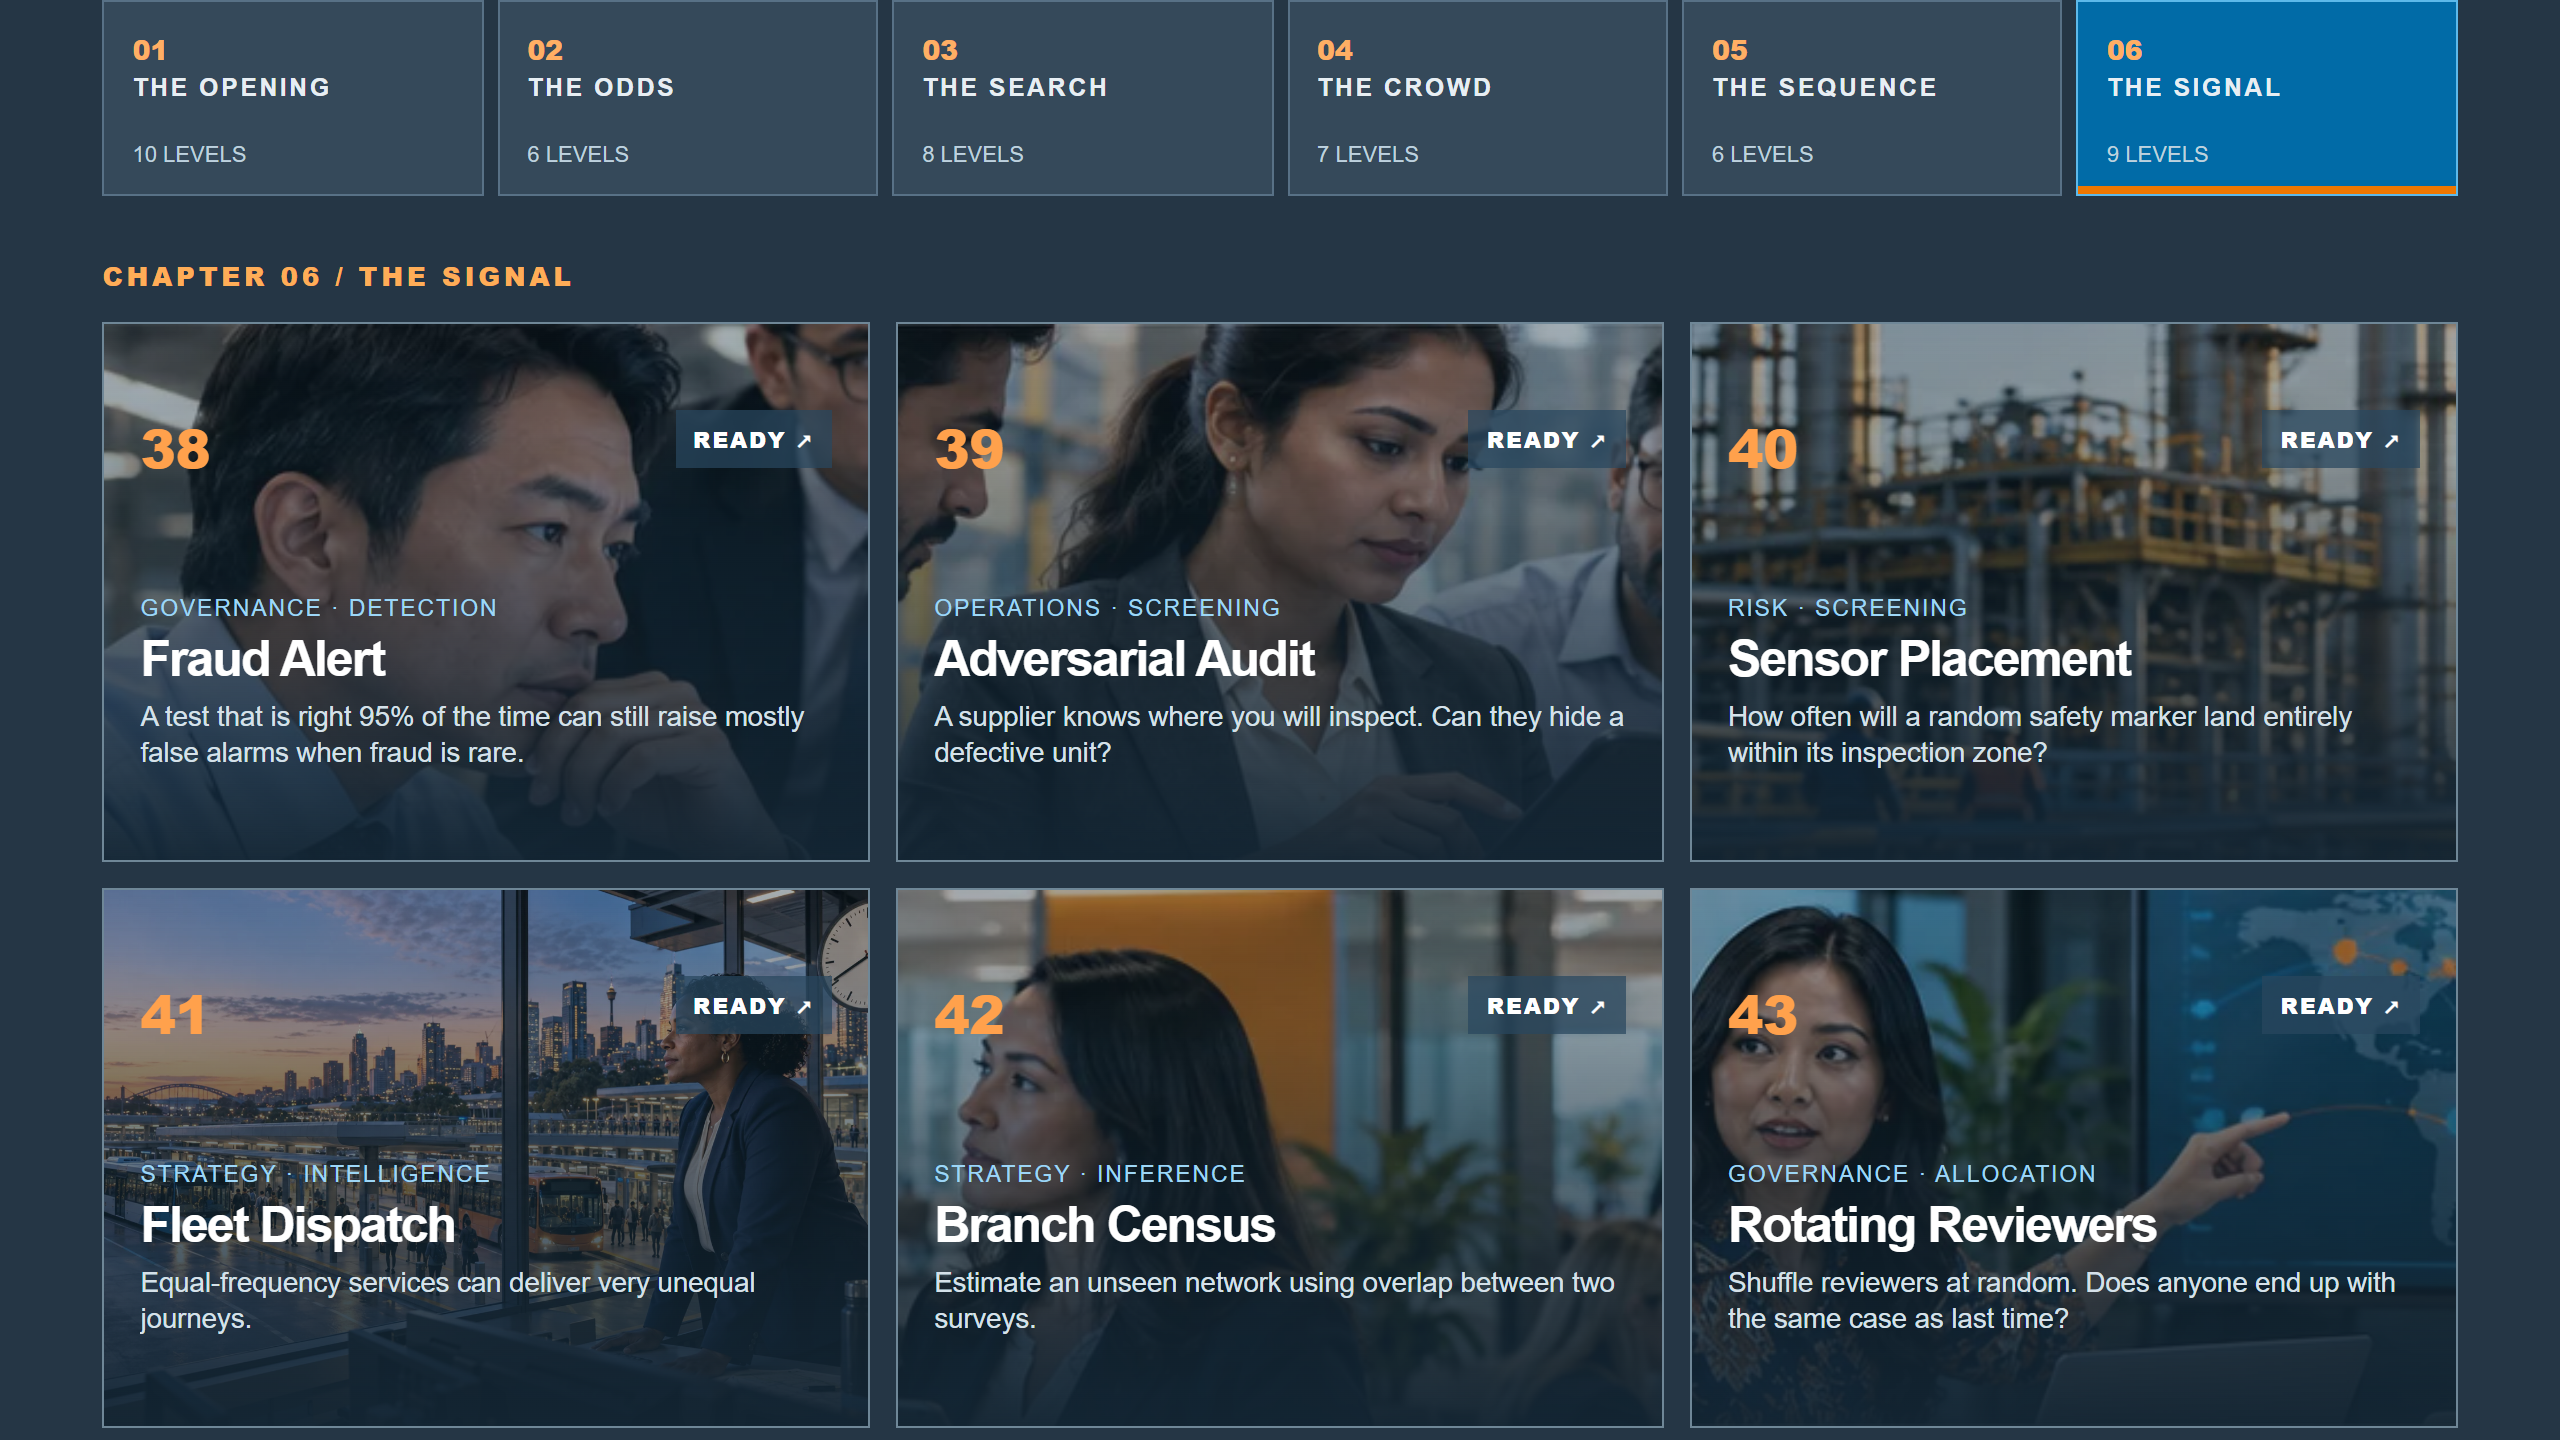This screenshot has height=1440, width=2560.
Task: Open chapter 05 The Sequence tab
Action: coord(1871,98)
